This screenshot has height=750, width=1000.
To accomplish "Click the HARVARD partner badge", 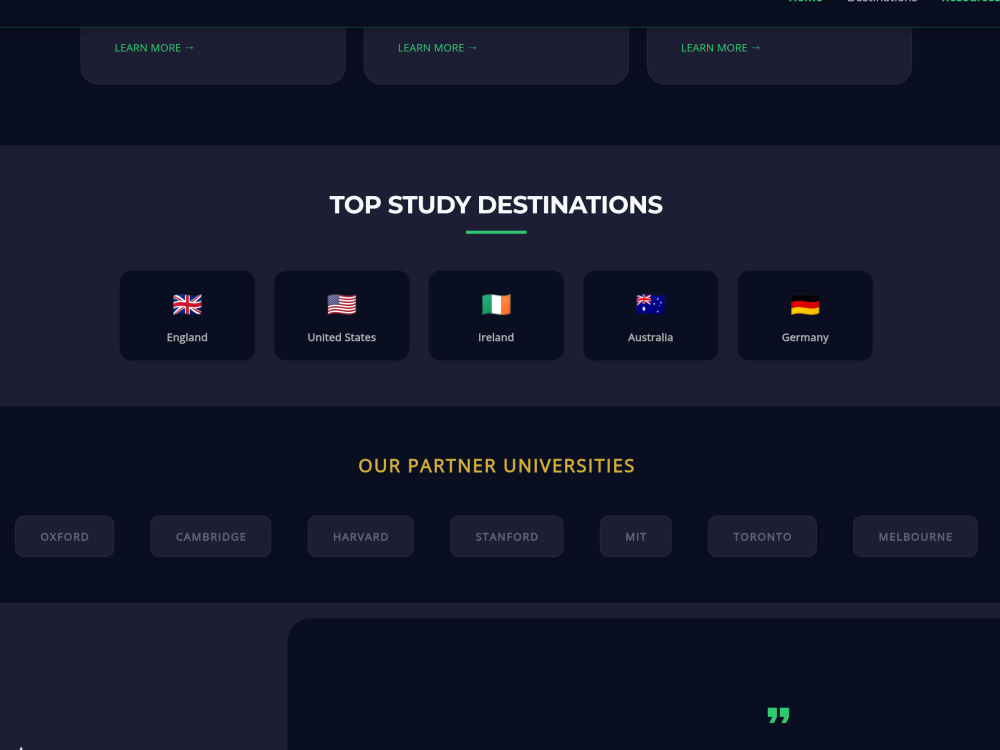I will point(360,536).
